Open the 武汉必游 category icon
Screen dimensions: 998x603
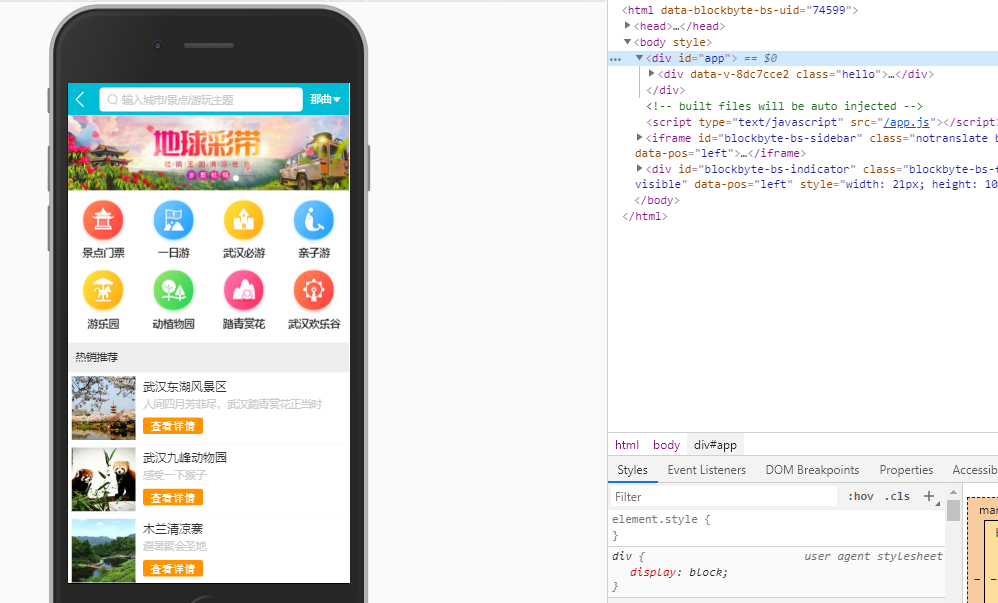(x=244, y=220)
